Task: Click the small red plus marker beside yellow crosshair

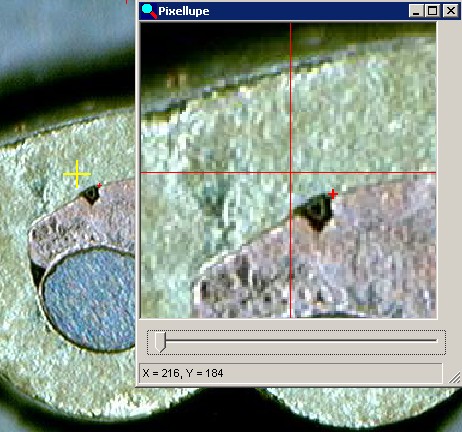Action: (99, 185)
